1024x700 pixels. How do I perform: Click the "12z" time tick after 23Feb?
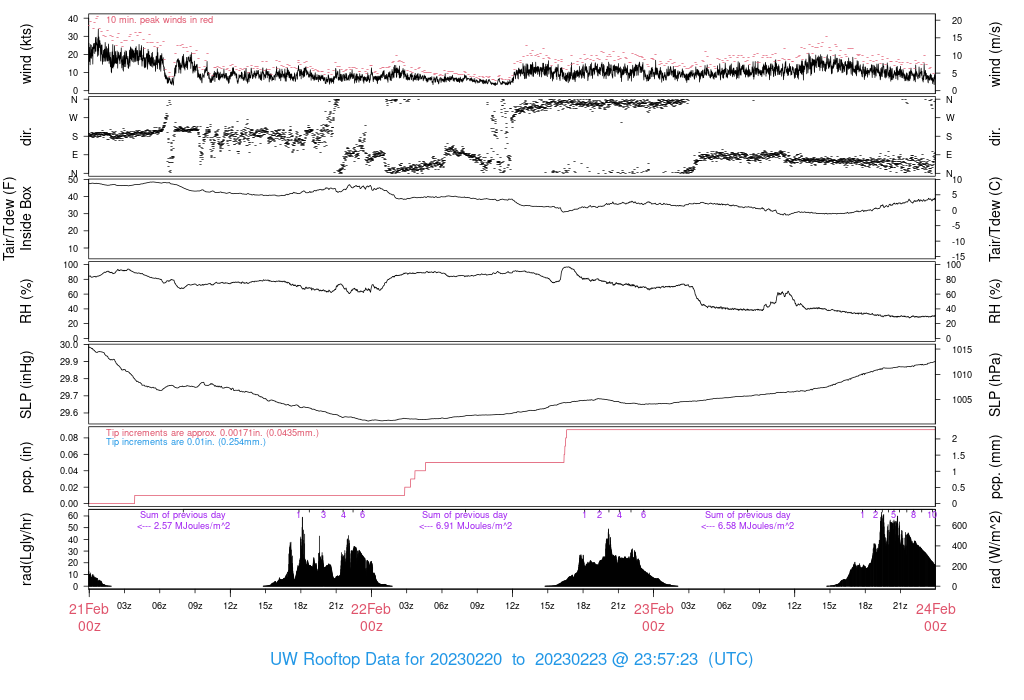click(794, 606)
